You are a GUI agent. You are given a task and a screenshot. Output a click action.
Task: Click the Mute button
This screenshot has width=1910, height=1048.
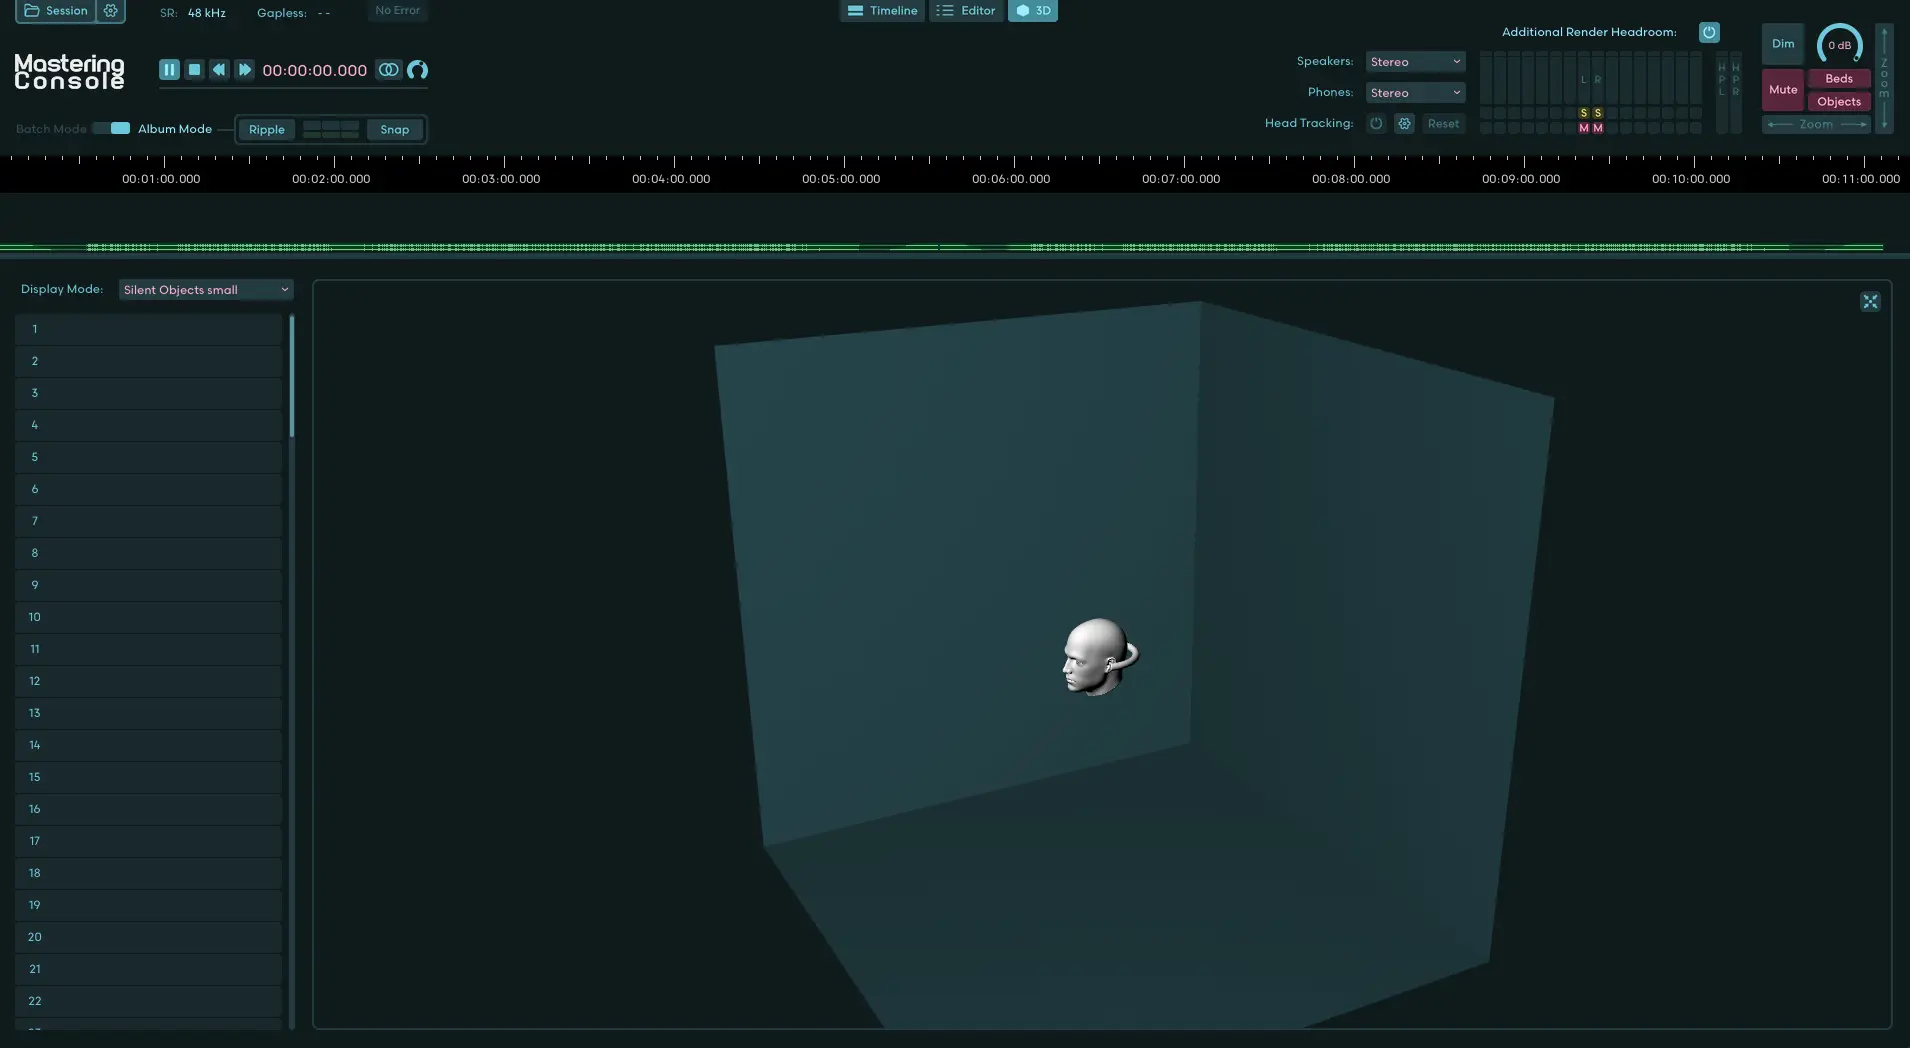click(x=1782, y=90)
